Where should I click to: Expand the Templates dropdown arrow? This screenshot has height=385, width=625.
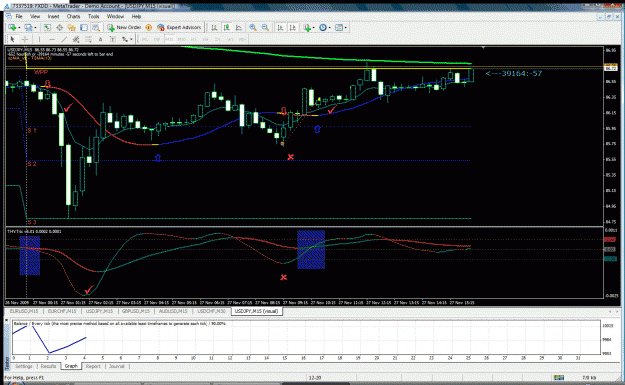point(346,28)
